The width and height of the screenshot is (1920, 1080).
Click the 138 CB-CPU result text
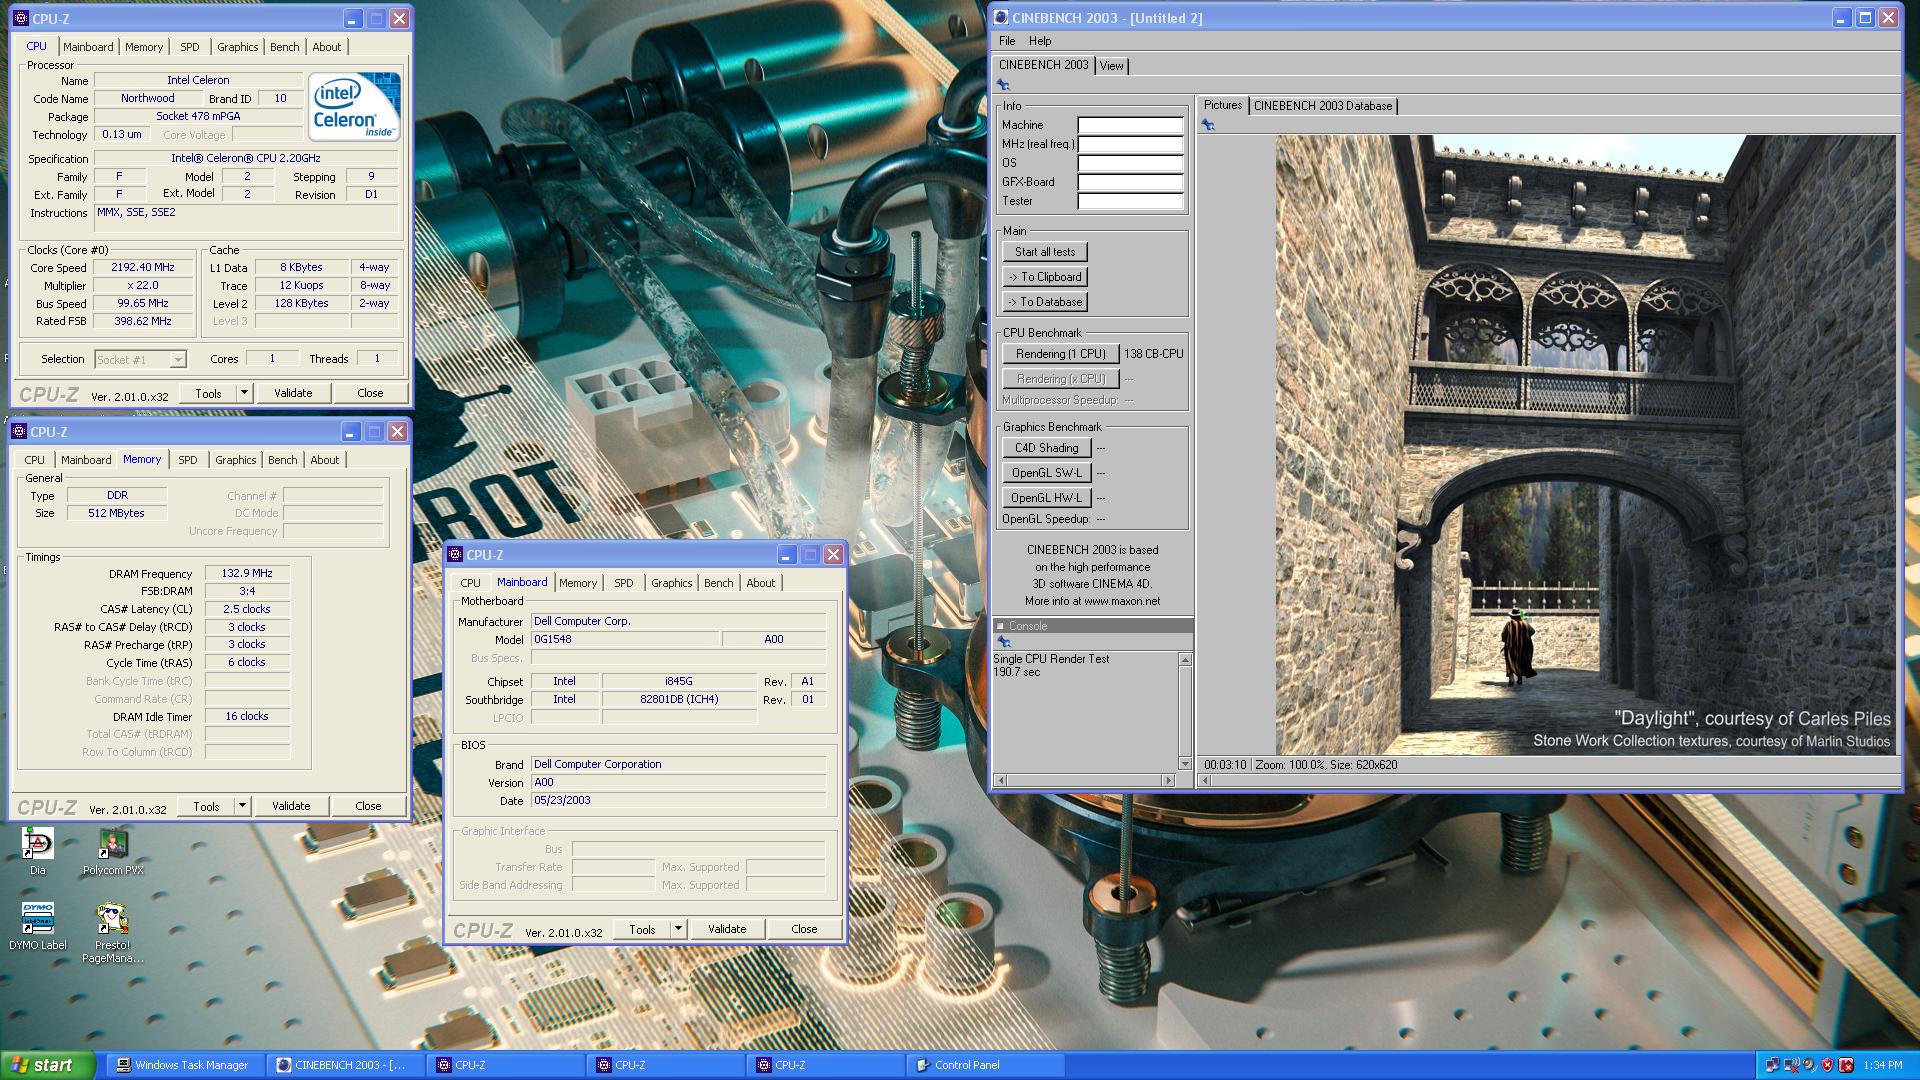(x=1153, y=354)
